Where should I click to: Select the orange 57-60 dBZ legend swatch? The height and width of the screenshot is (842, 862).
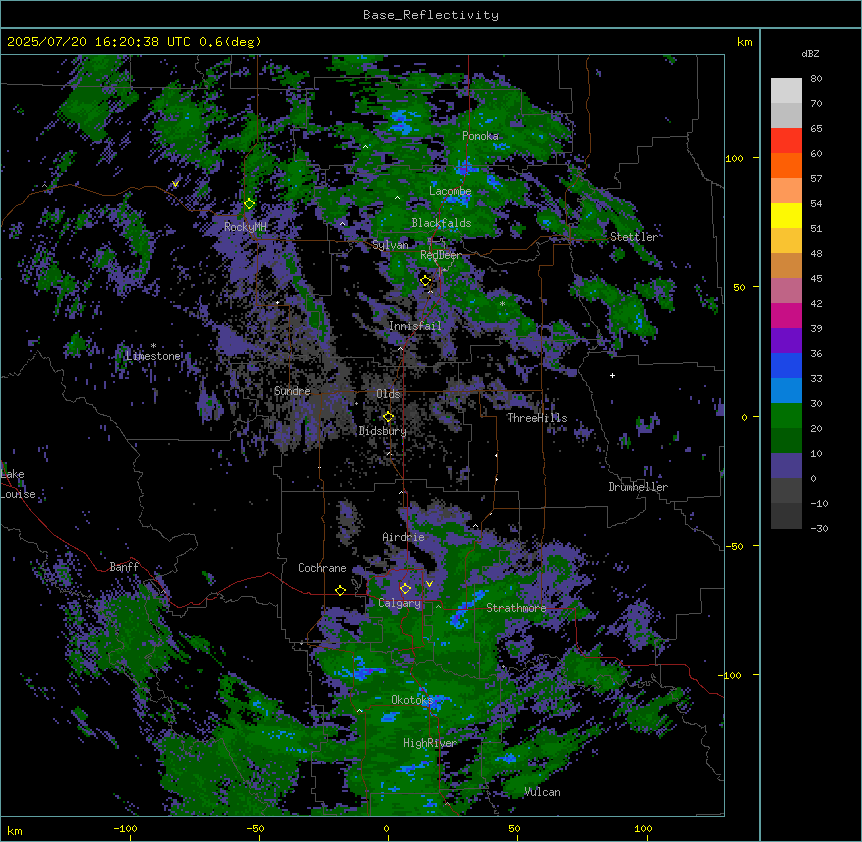coord(786,165)
